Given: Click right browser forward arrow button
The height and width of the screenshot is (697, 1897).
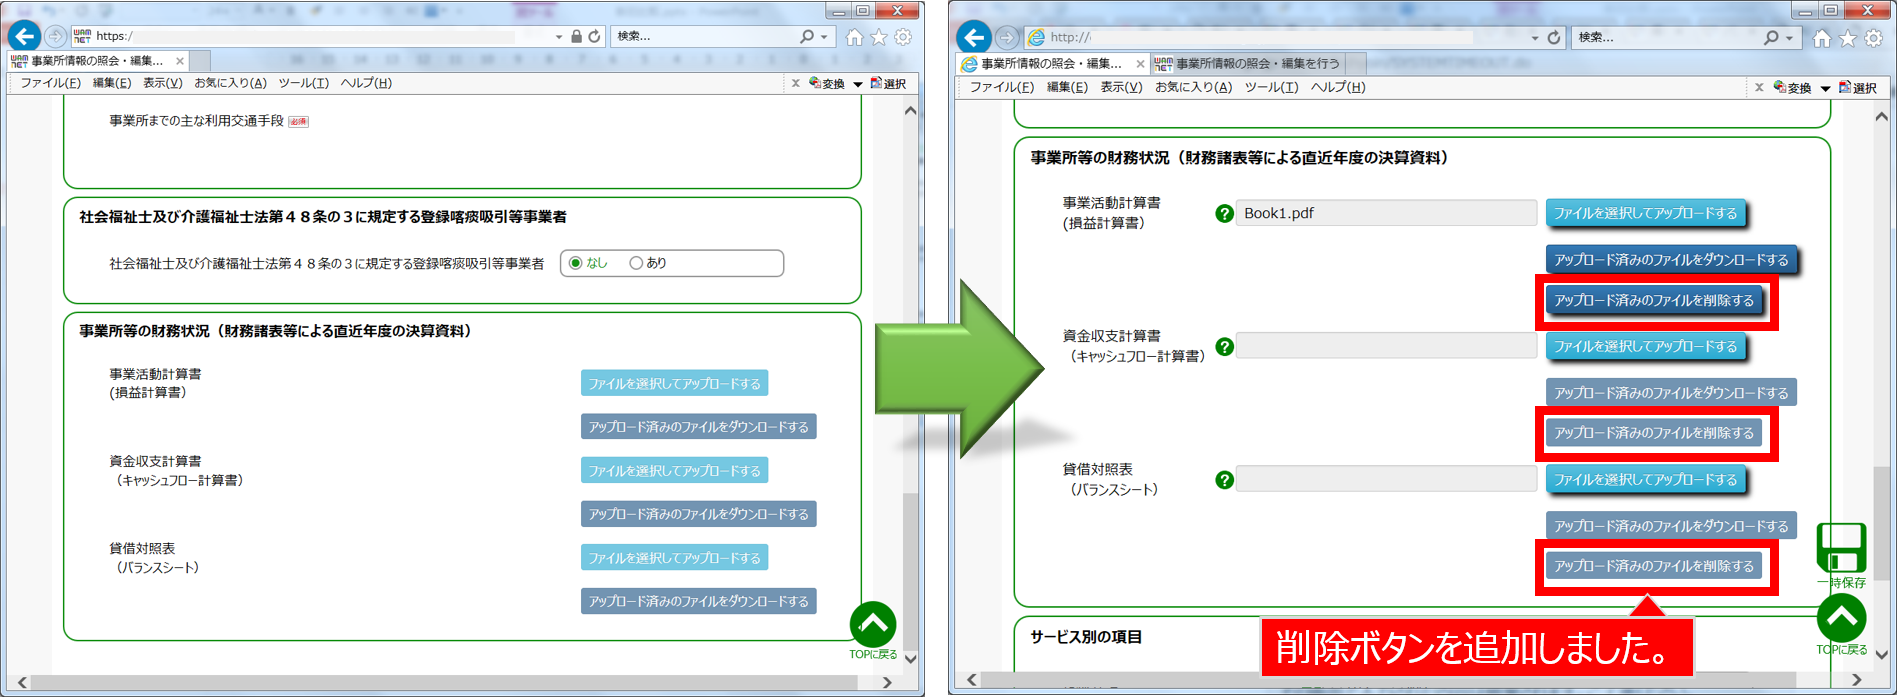Looking at the screenshot, I should point(1007,38).
